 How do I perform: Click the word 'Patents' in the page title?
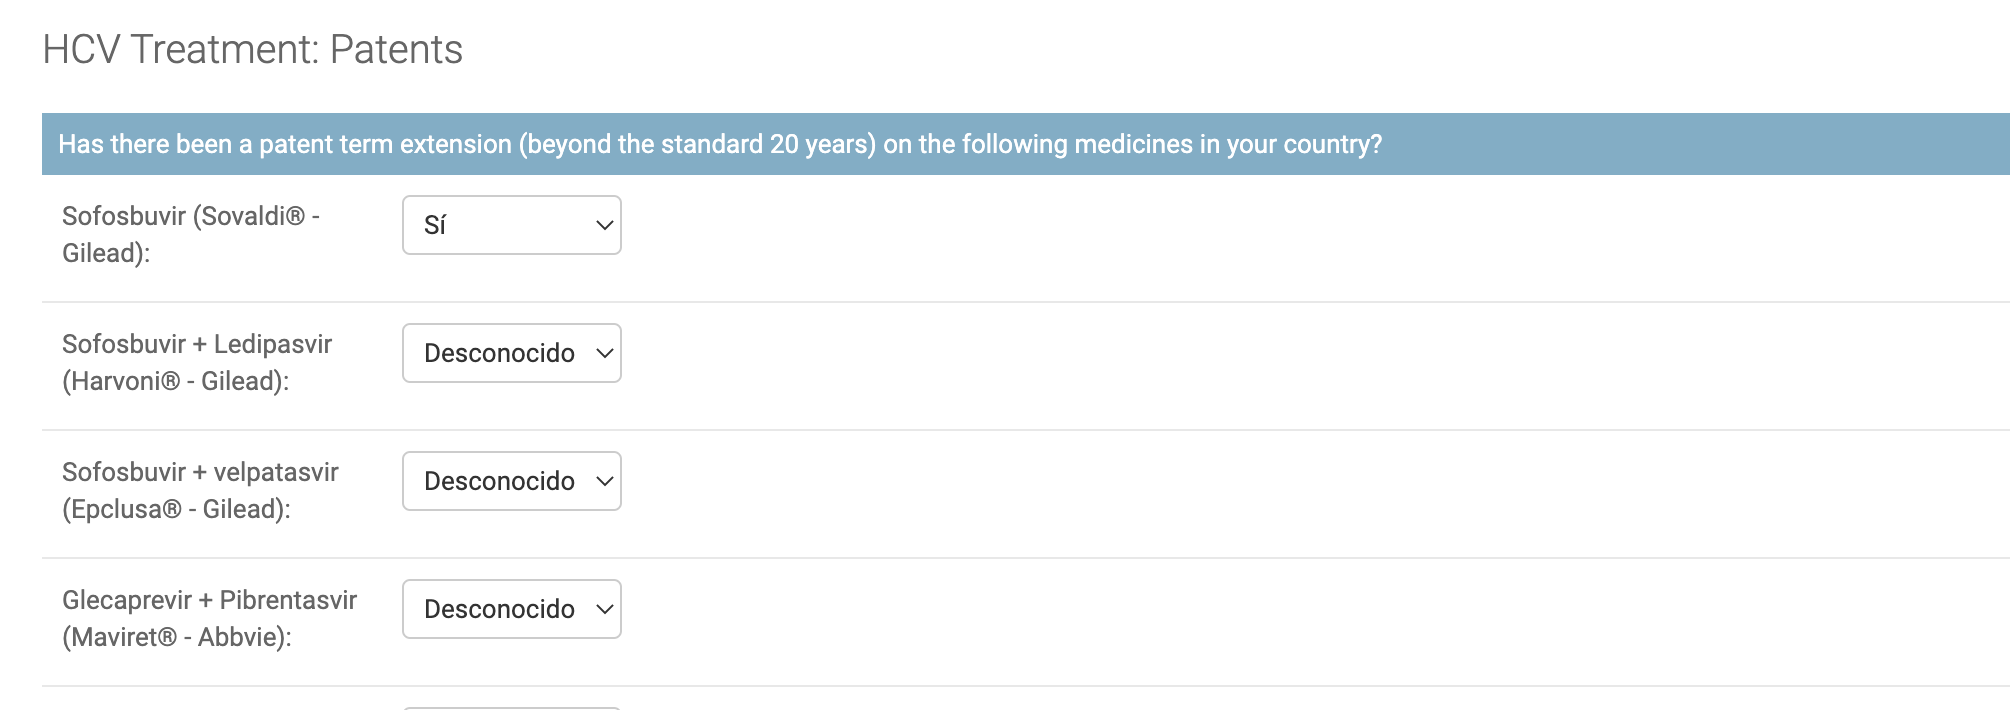click(396, 49)
